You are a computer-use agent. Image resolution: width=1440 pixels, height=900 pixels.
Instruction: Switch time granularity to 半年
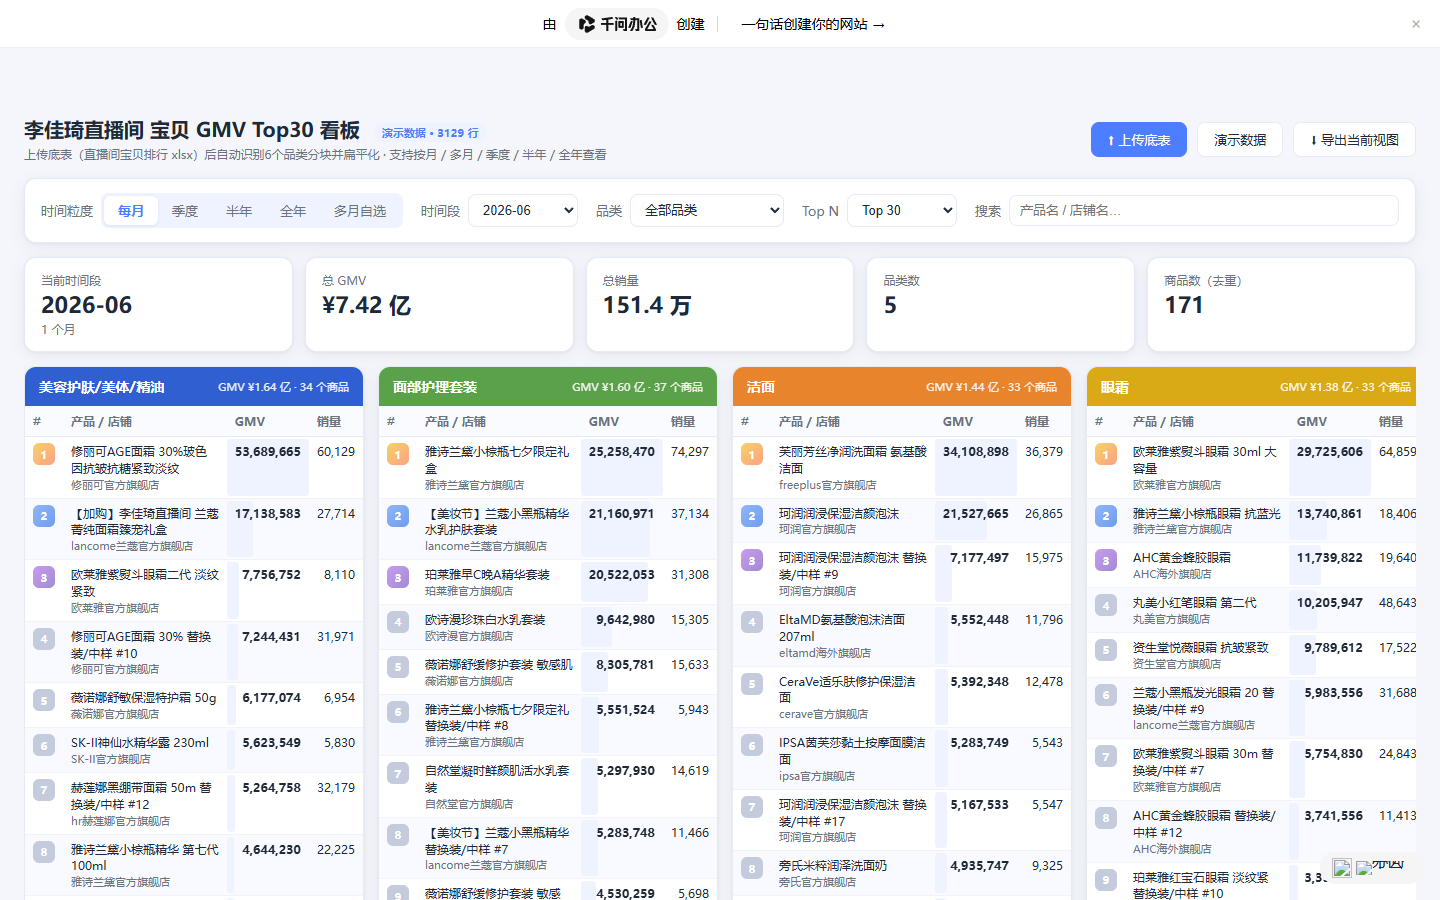239,211
